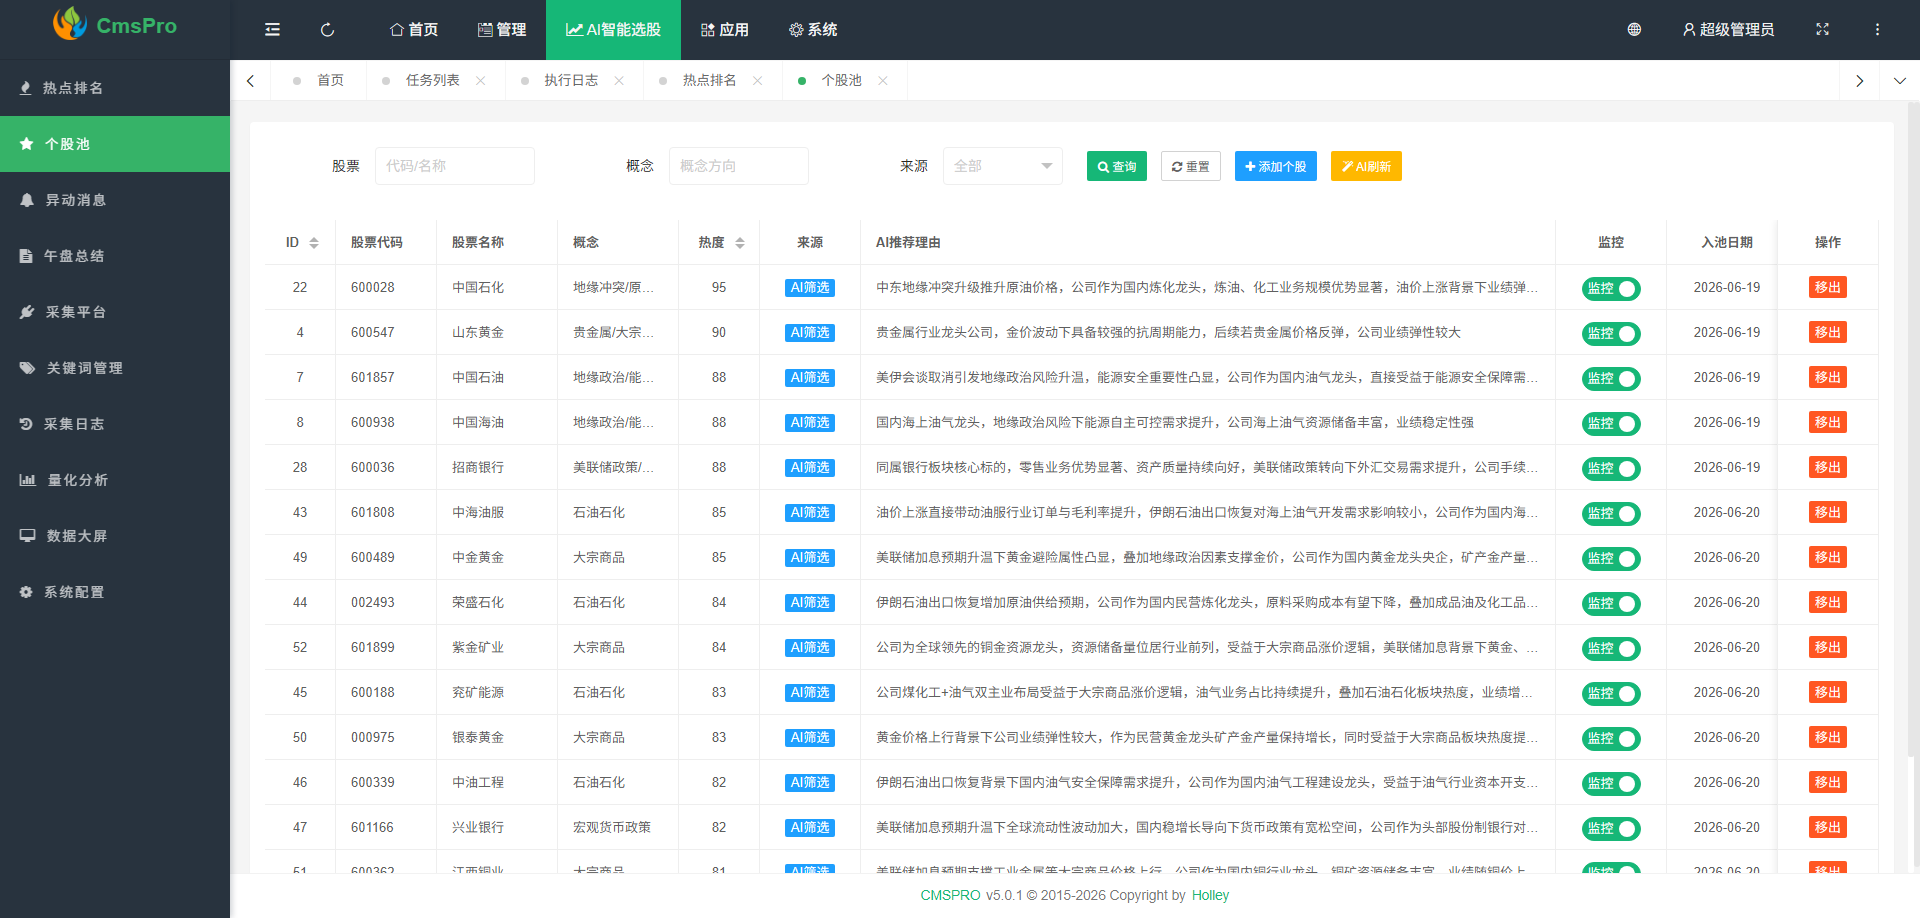Open 采集日志 in the sidebar

(115, 424)
